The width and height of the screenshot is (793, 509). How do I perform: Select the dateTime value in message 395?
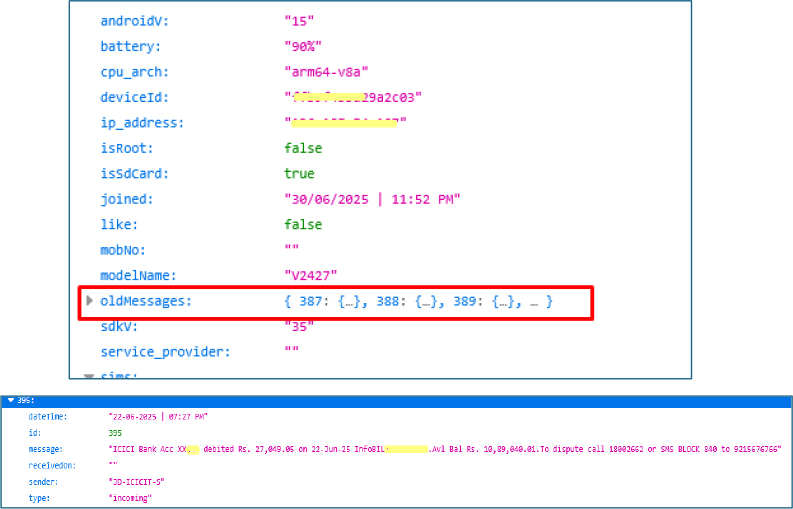pyautogui.click(x=158, y=416)
